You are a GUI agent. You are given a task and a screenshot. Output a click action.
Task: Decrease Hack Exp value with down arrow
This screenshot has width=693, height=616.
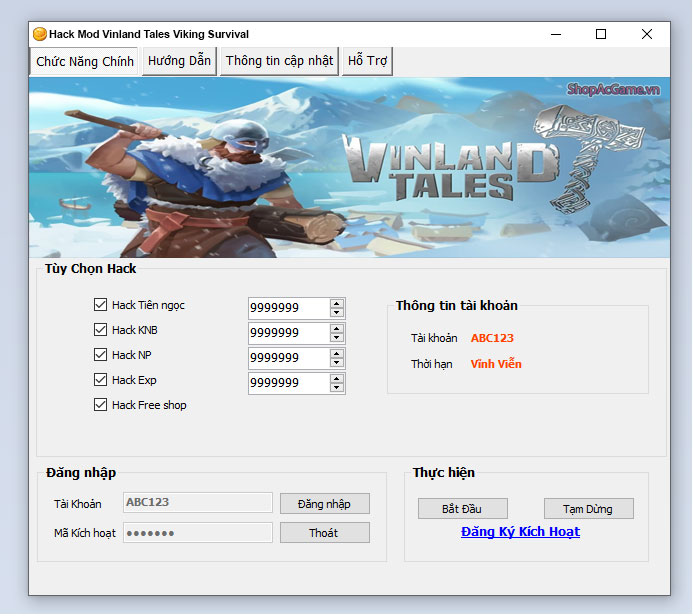tap(337, 388)
